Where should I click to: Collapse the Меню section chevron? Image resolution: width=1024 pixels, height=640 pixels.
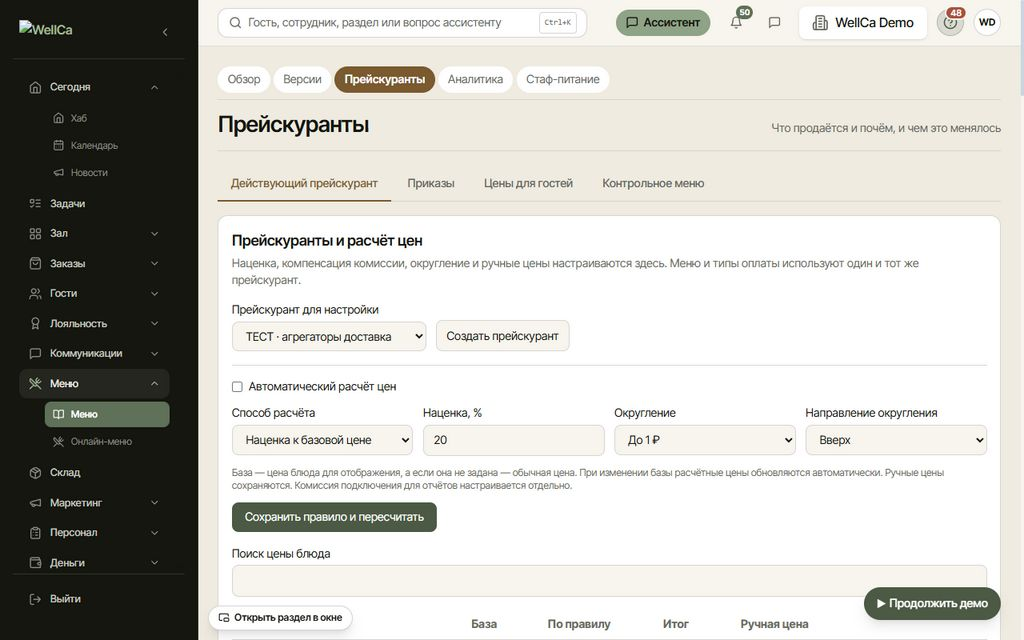pos(155,383)
